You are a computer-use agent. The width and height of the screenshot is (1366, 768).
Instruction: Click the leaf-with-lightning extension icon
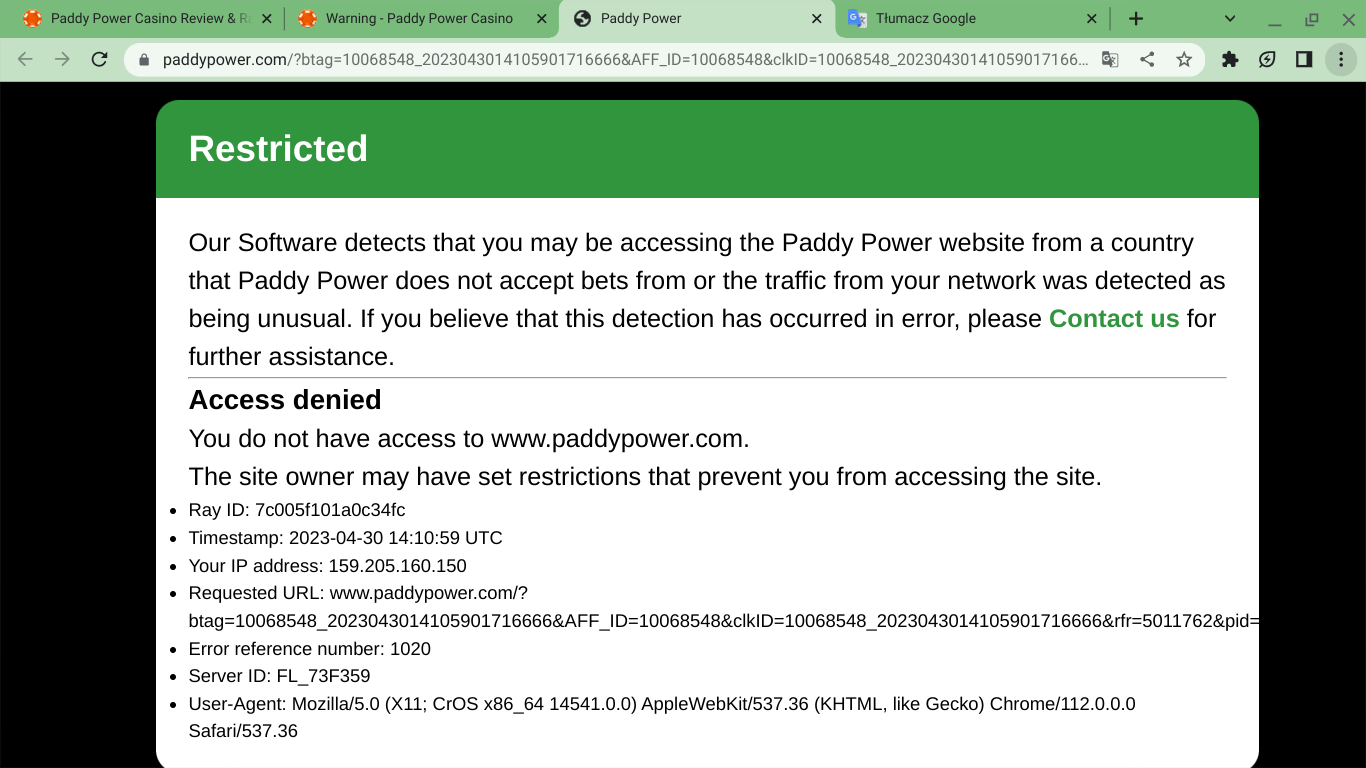[x=1267, y=60]
